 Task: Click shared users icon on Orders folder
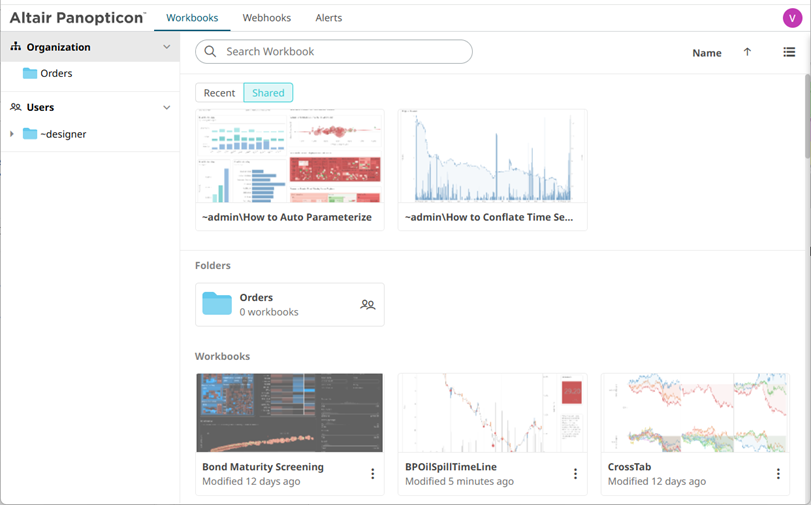point(368,304)
